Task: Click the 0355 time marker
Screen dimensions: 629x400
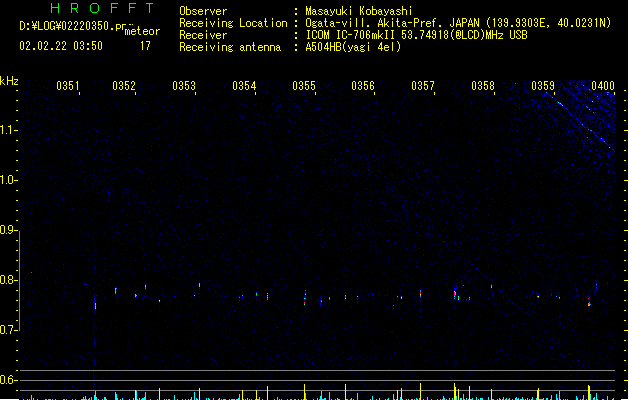Action: [304, 86]
